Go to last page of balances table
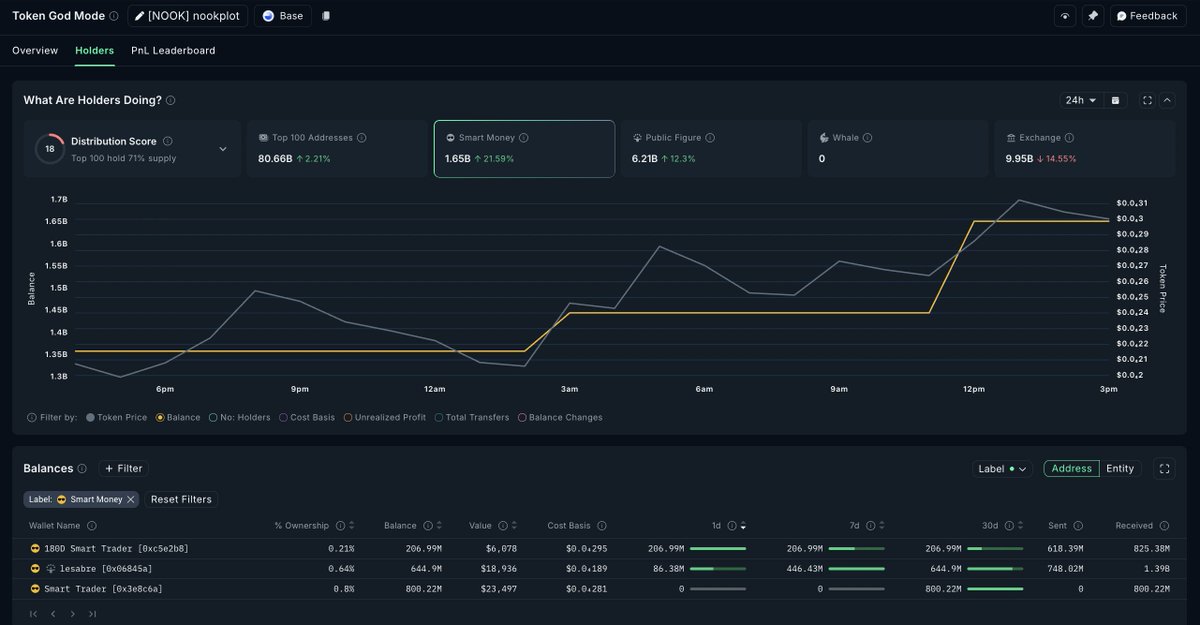Image resolution: width=1200 pixels, height=625 pixels. [92, 614]
